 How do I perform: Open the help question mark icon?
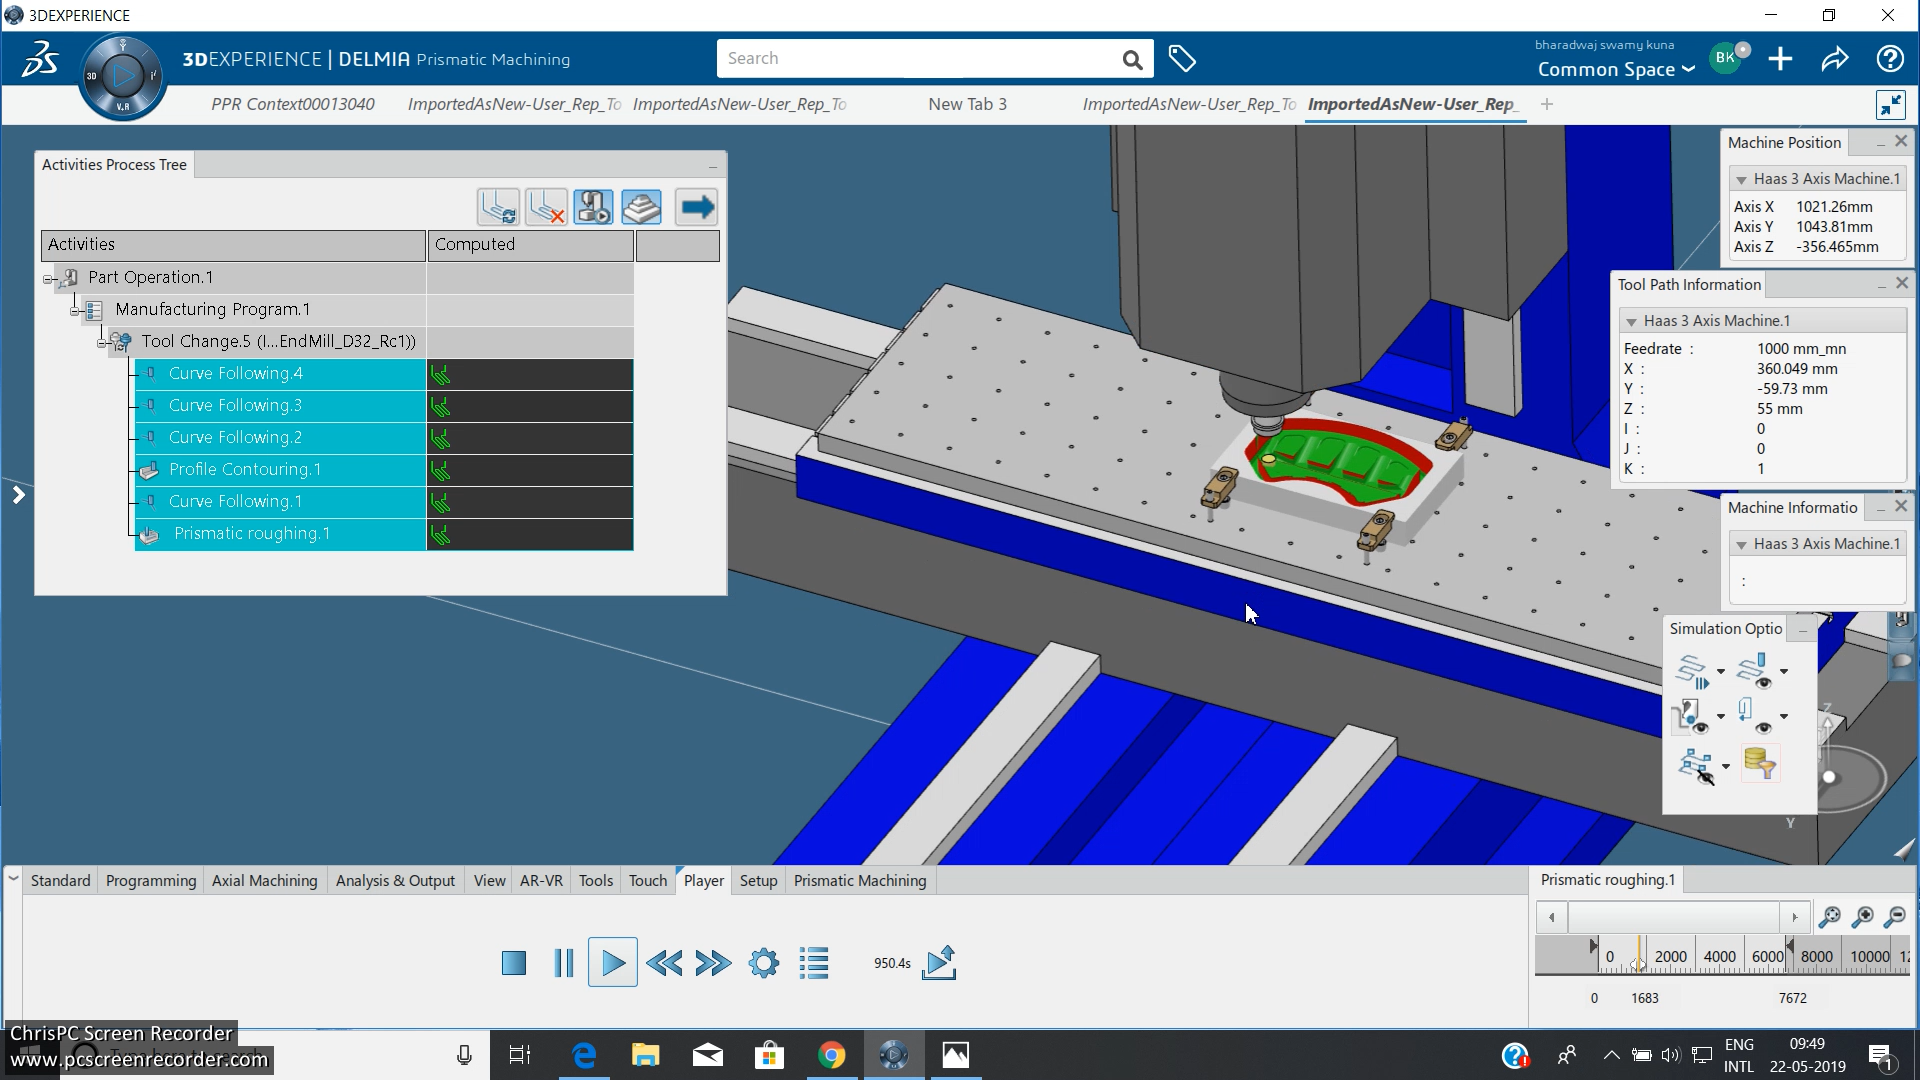pyautogui.click(x=1890, y=59)
